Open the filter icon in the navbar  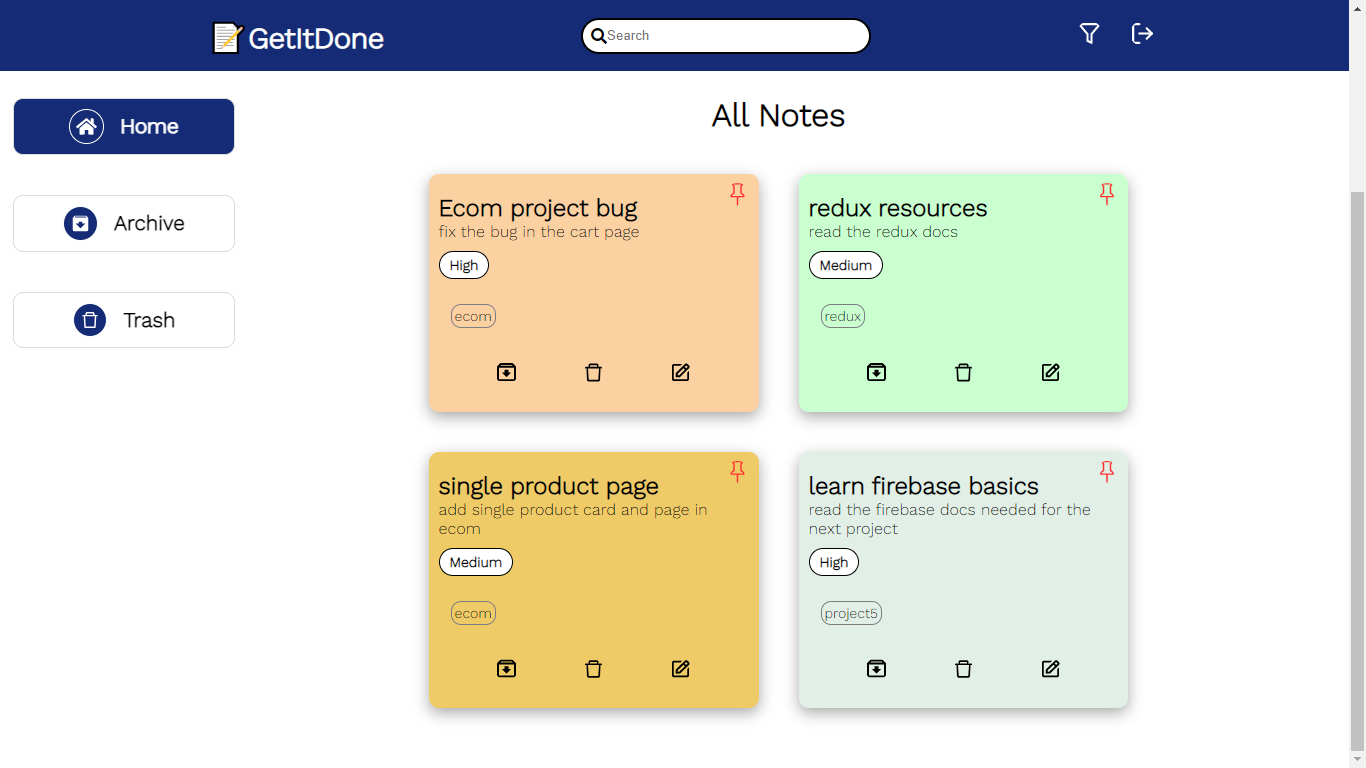[1089, 33]
